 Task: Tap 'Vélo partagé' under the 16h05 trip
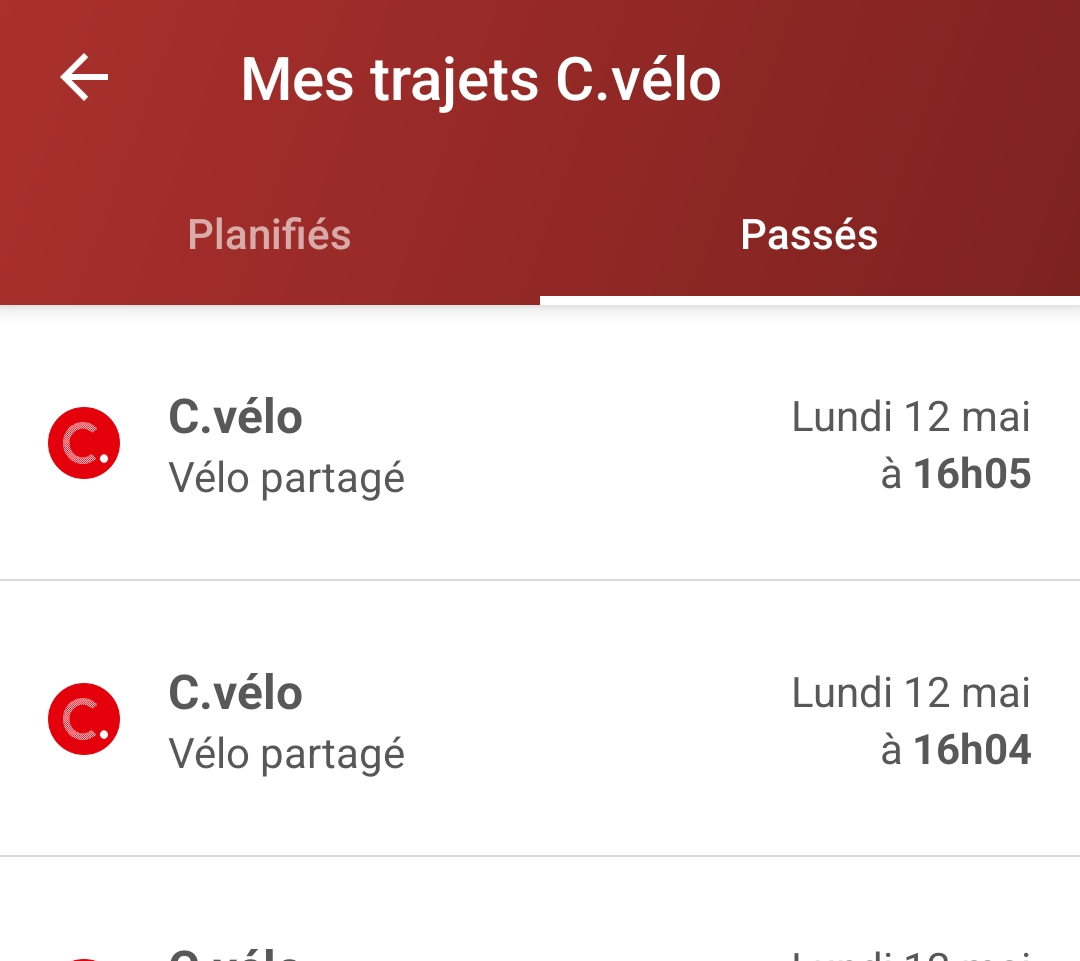pyautogui.click(x=286, y=478)
